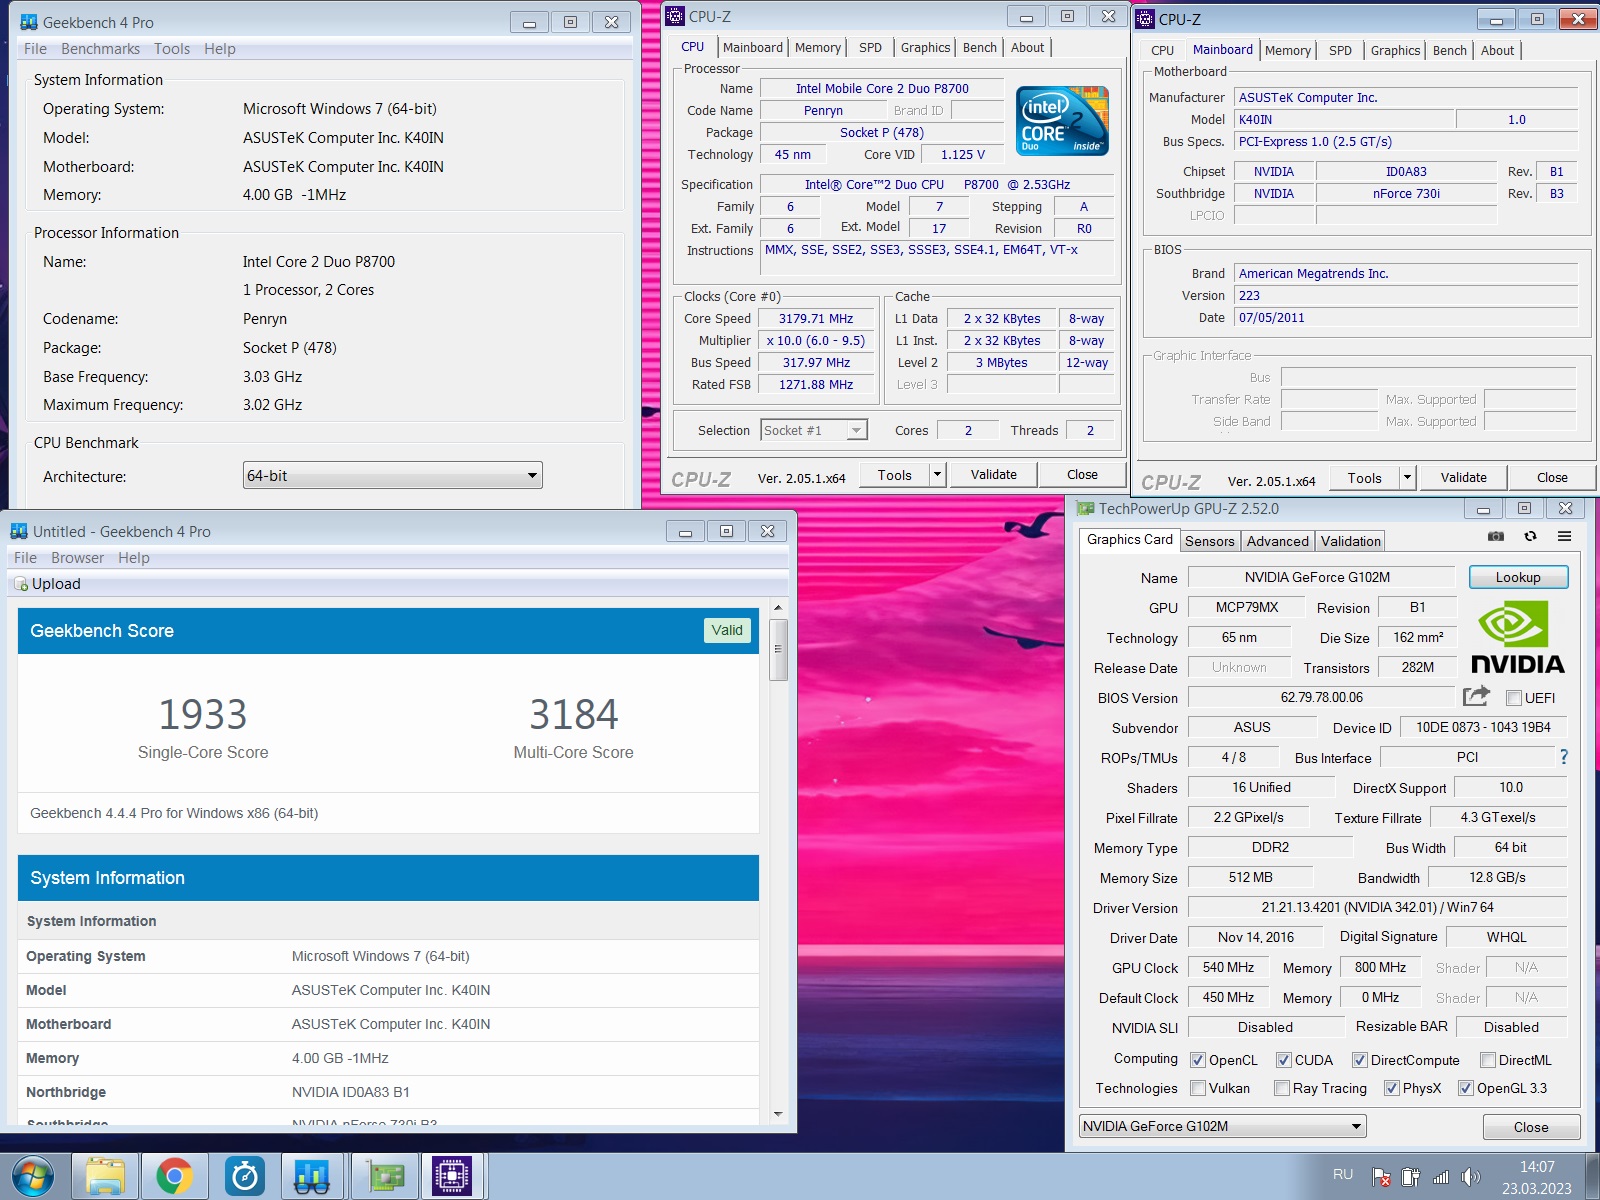Open the Tools menu in Geekbench 4 Pro
The height and width of the screenshot is (1200, 1600).
click(172, 49)
